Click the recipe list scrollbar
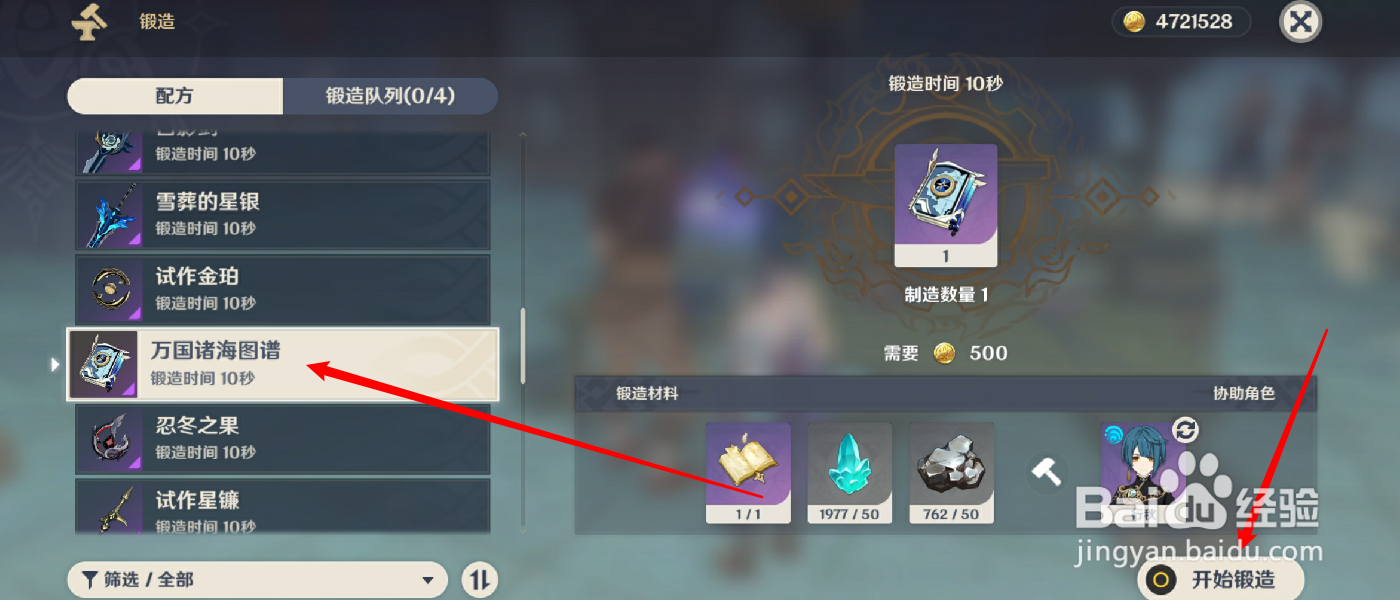This screenshot has height=600, width=1400. pos(522,345)
